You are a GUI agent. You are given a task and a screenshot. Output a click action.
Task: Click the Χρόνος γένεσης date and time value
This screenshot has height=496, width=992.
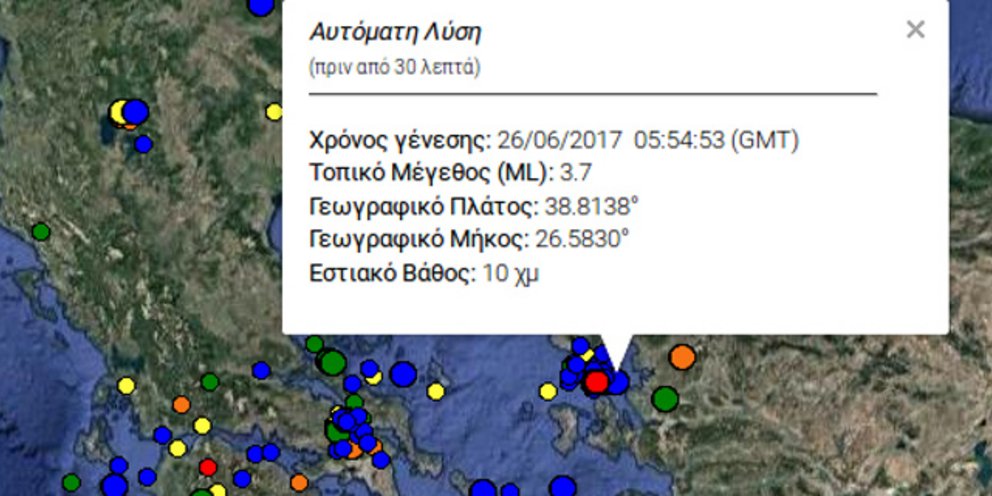pos(647,141)
